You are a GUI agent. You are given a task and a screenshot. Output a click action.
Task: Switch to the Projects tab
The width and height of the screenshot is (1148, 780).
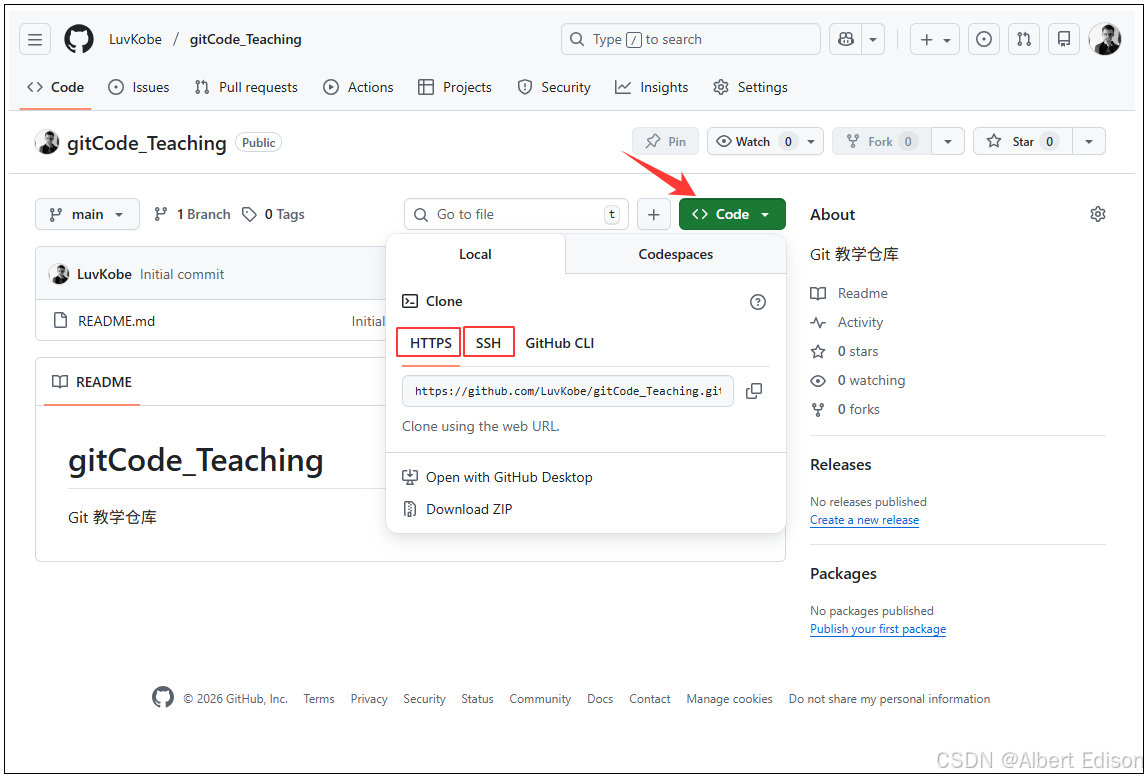[x=455, y=87]
